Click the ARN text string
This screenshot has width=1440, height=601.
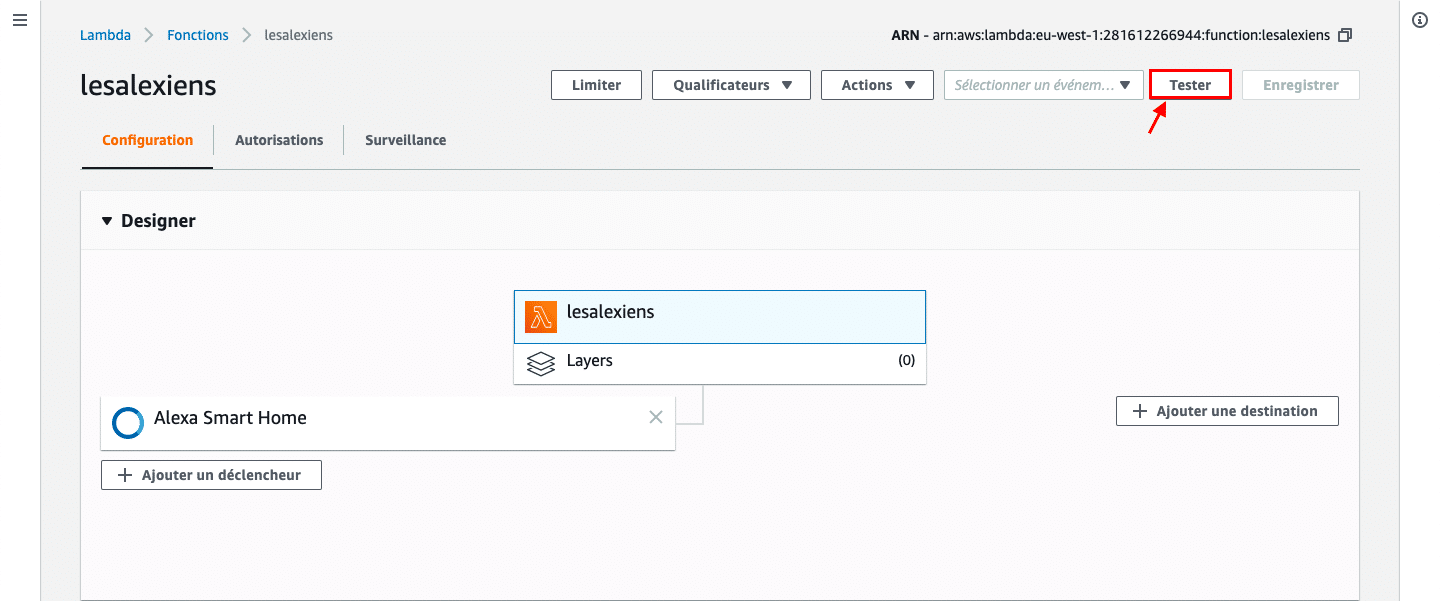tap(1111, 35)
